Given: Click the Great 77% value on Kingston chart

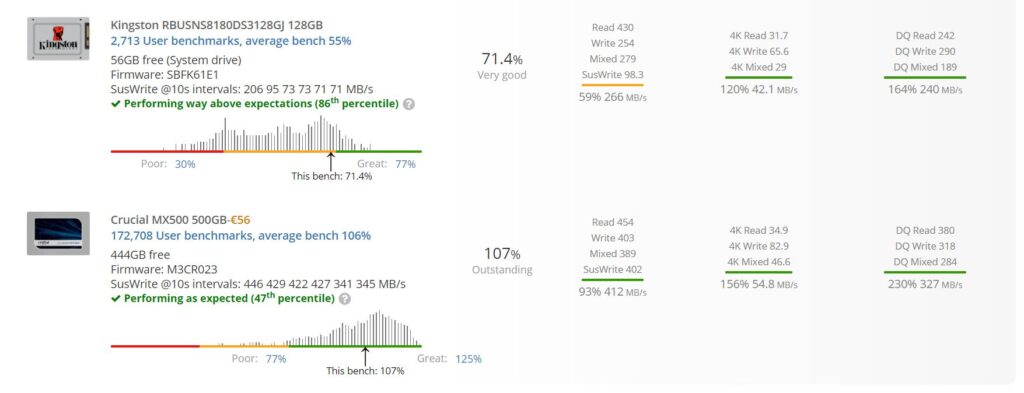Looking at the screenshot, I should coord(405,164).
